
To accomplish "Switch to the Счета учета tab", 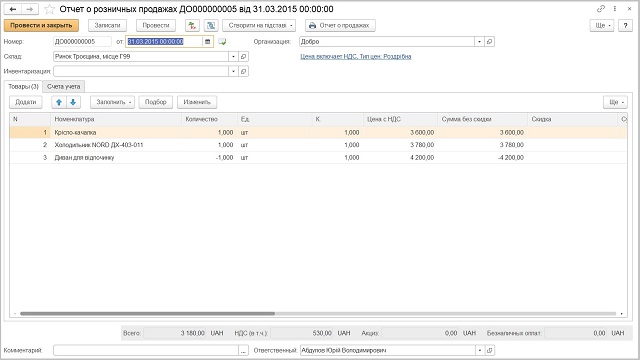I will [63, 87].
